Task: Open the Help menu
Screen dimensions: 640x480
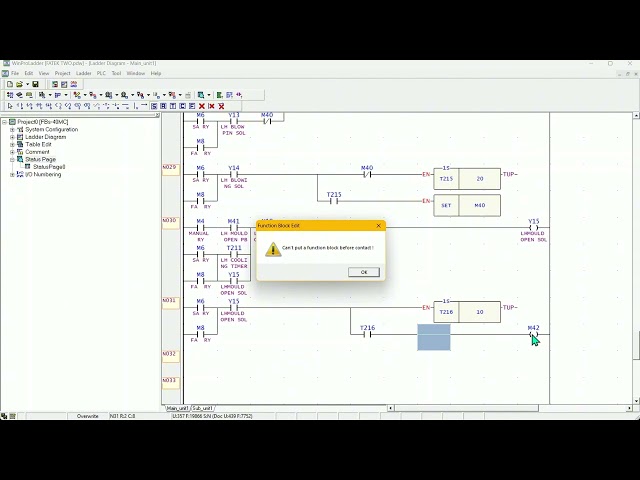Action: [156, 73]
